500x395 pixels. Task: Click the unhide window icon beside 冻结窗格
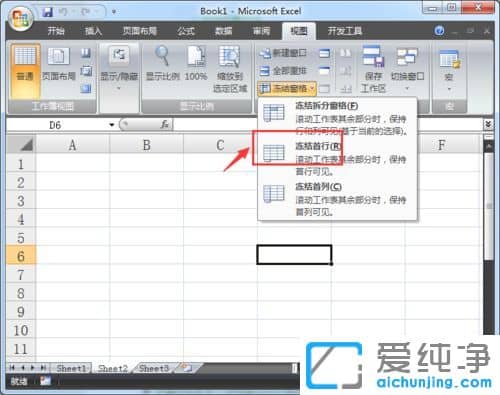click(324, 88)
